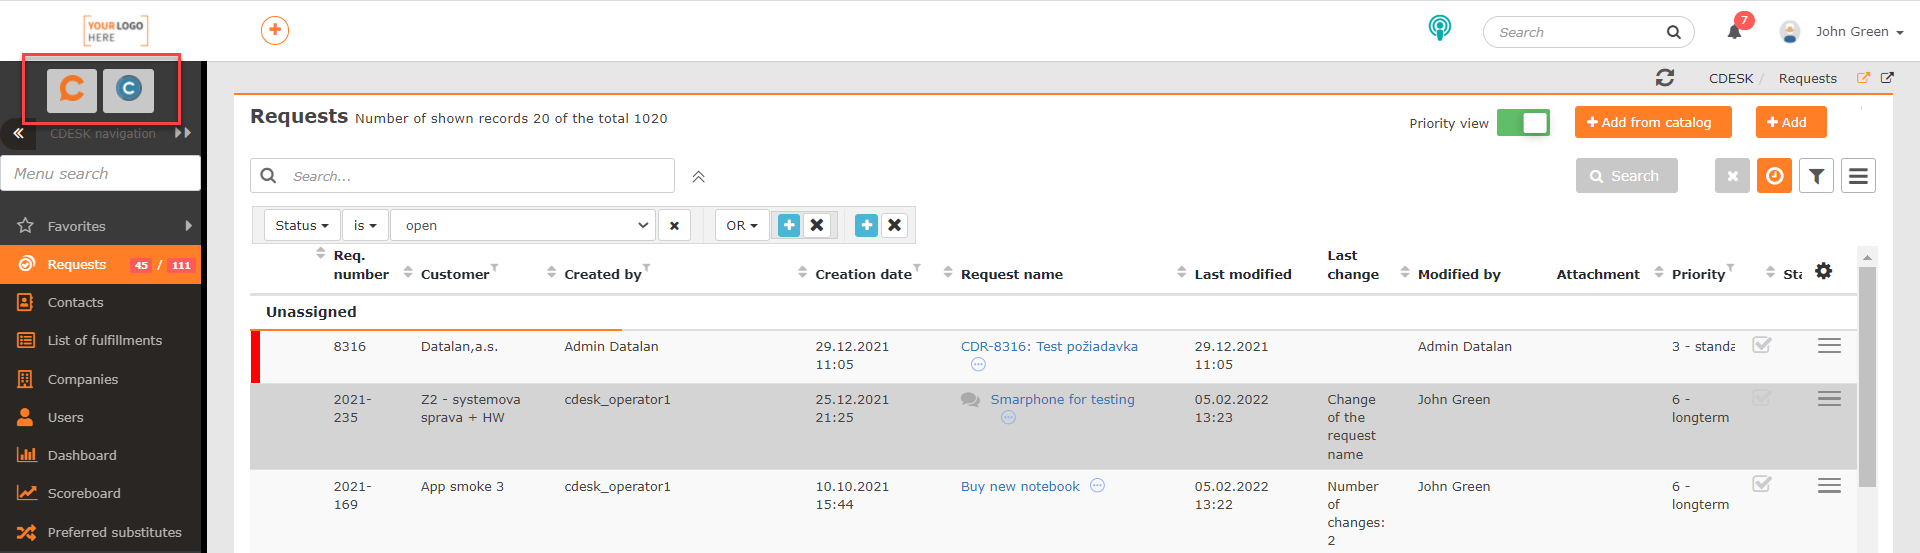
Task: Sort by Req. number column arrows
Action: [x=321, y=252]
